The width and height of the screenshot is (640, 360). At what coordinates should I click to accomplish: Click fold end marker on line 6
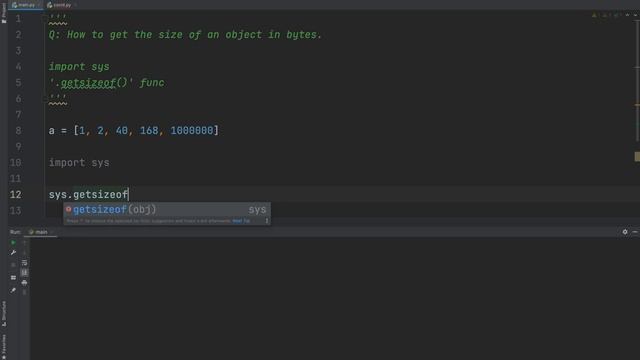coord(45,98)
